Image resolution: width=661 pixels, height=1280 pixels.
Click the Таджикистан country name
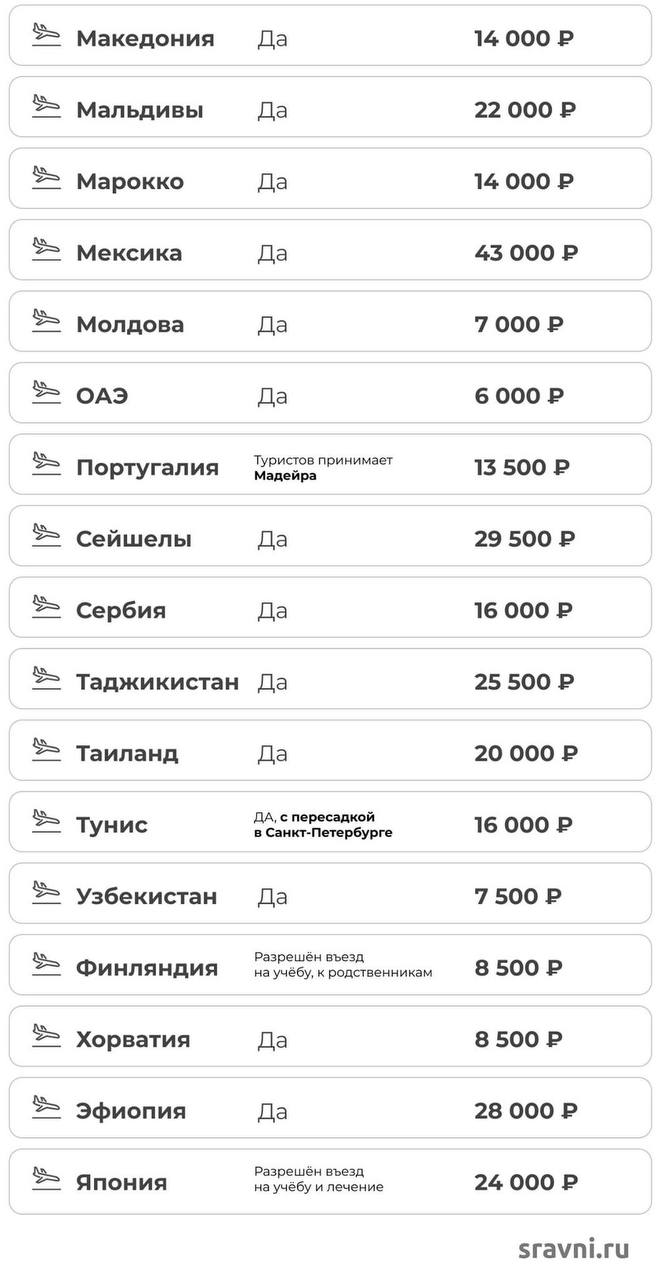(158, 682)
